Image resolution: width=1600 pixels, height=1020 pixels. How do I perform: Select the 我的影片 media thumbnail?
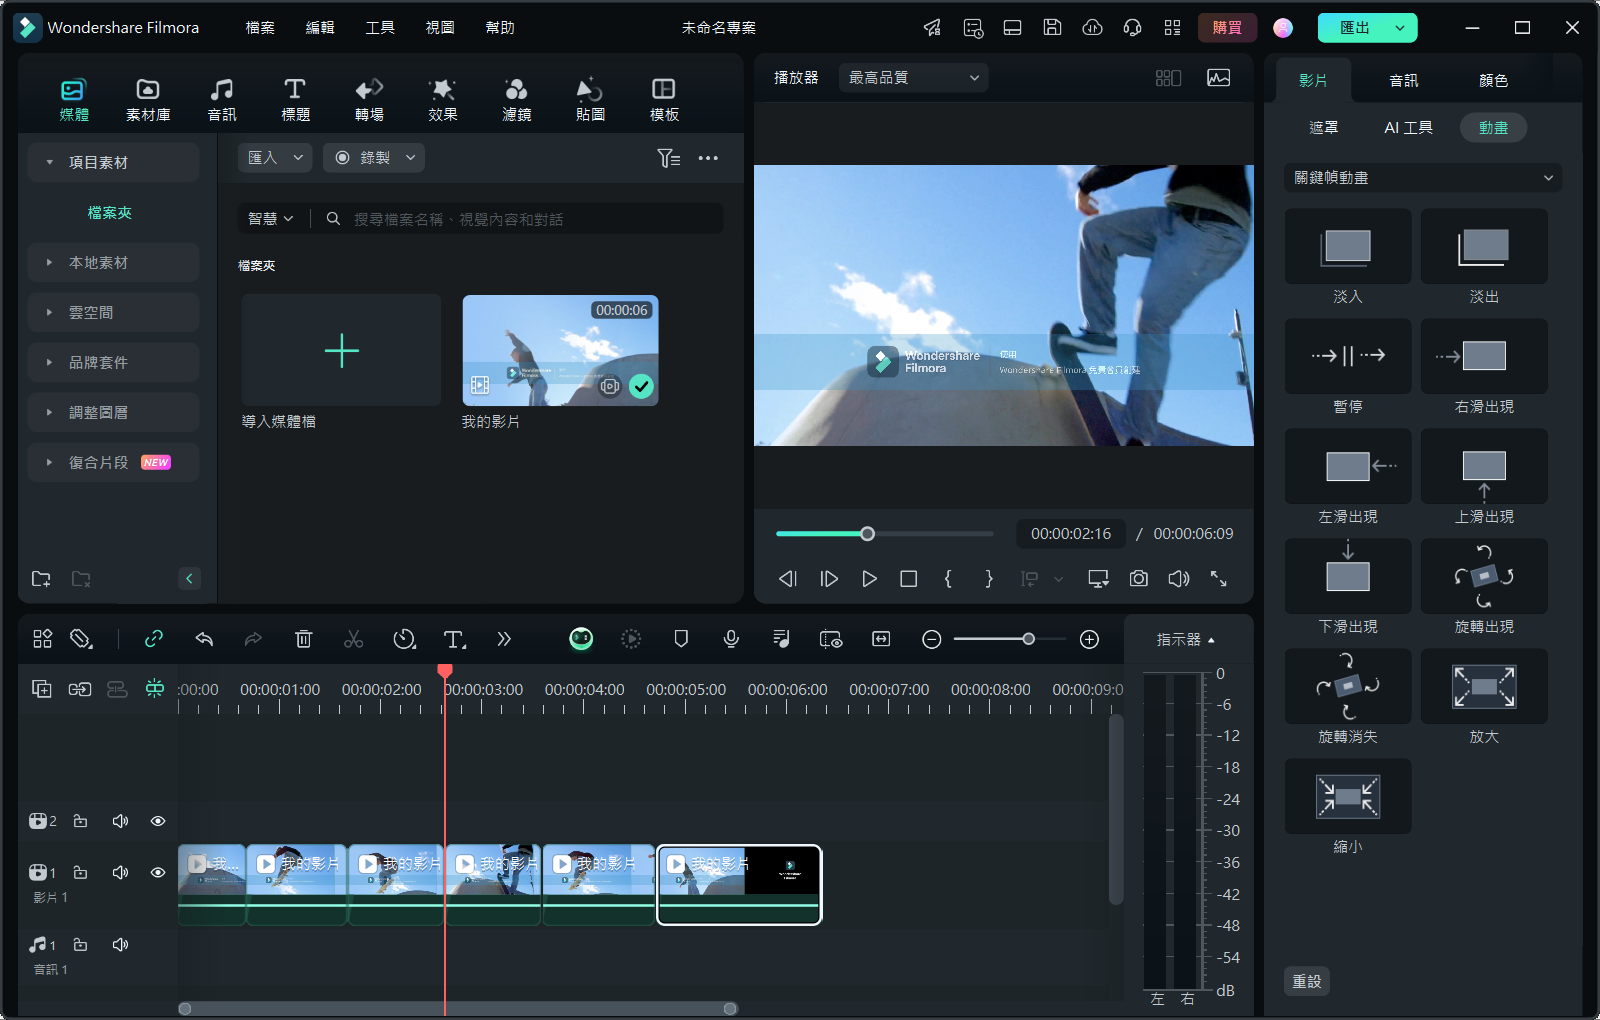coord(560,350)
